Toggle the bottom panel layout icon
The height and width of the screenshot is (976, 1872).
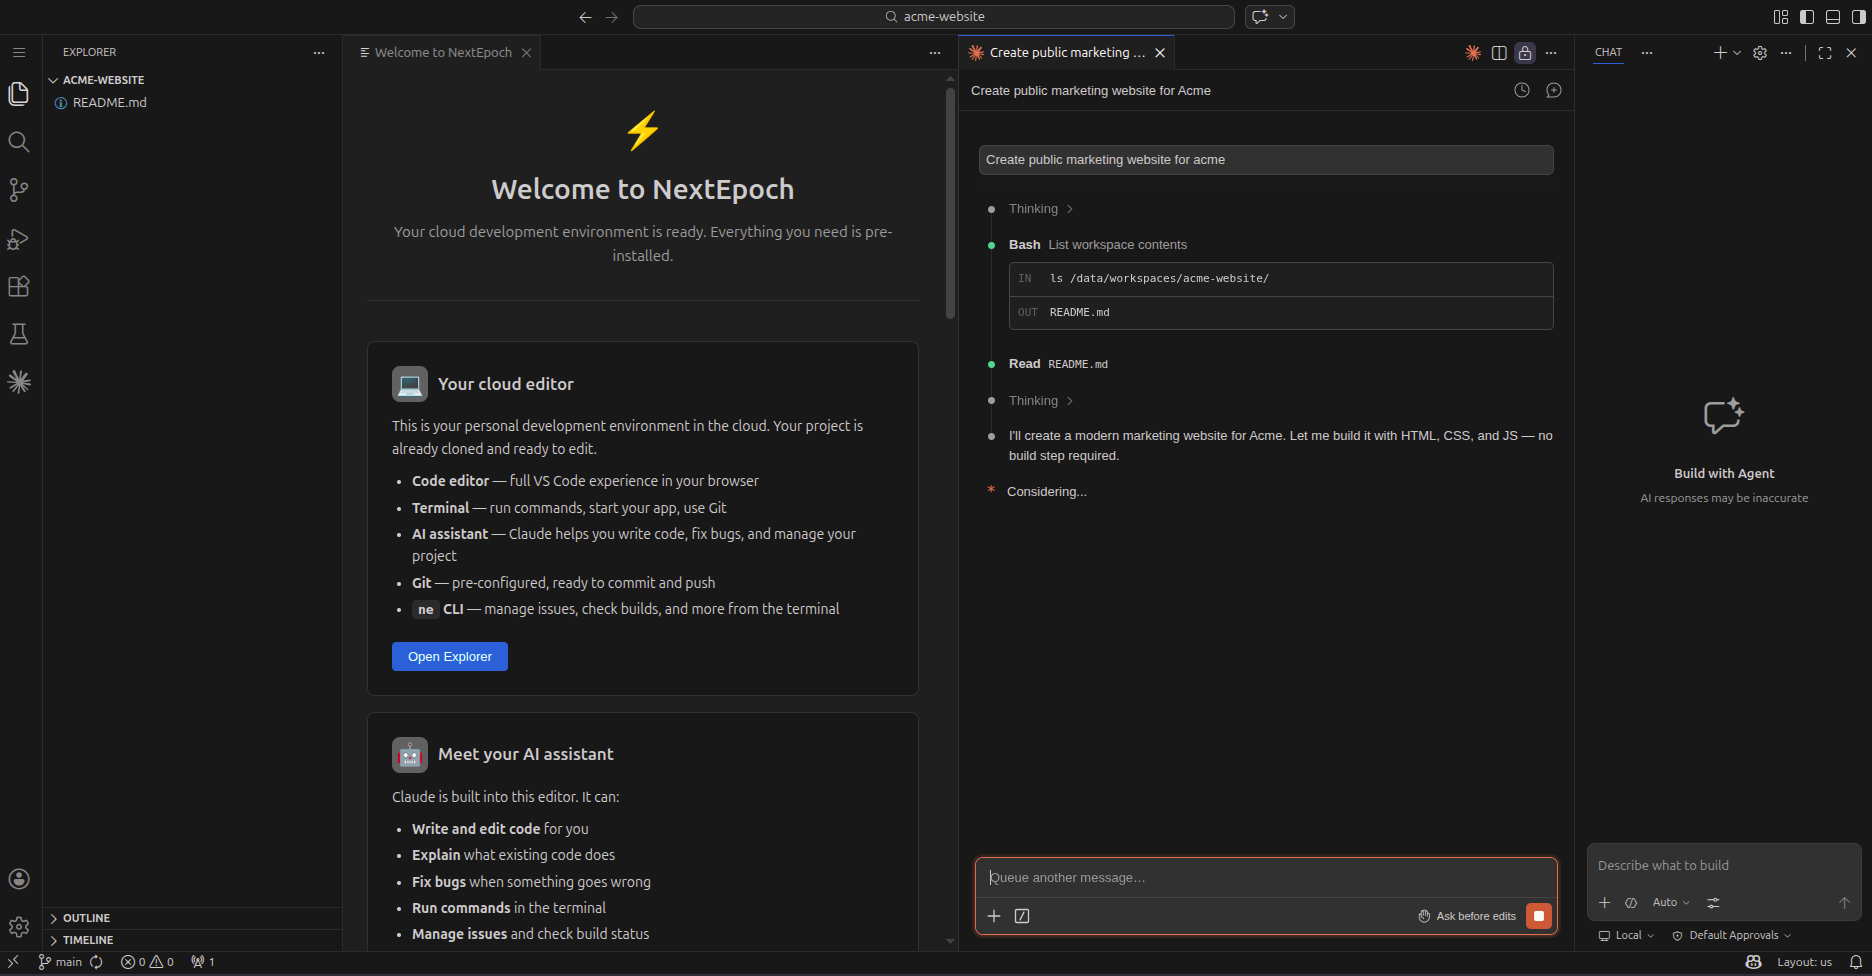tap(1833, 17)
